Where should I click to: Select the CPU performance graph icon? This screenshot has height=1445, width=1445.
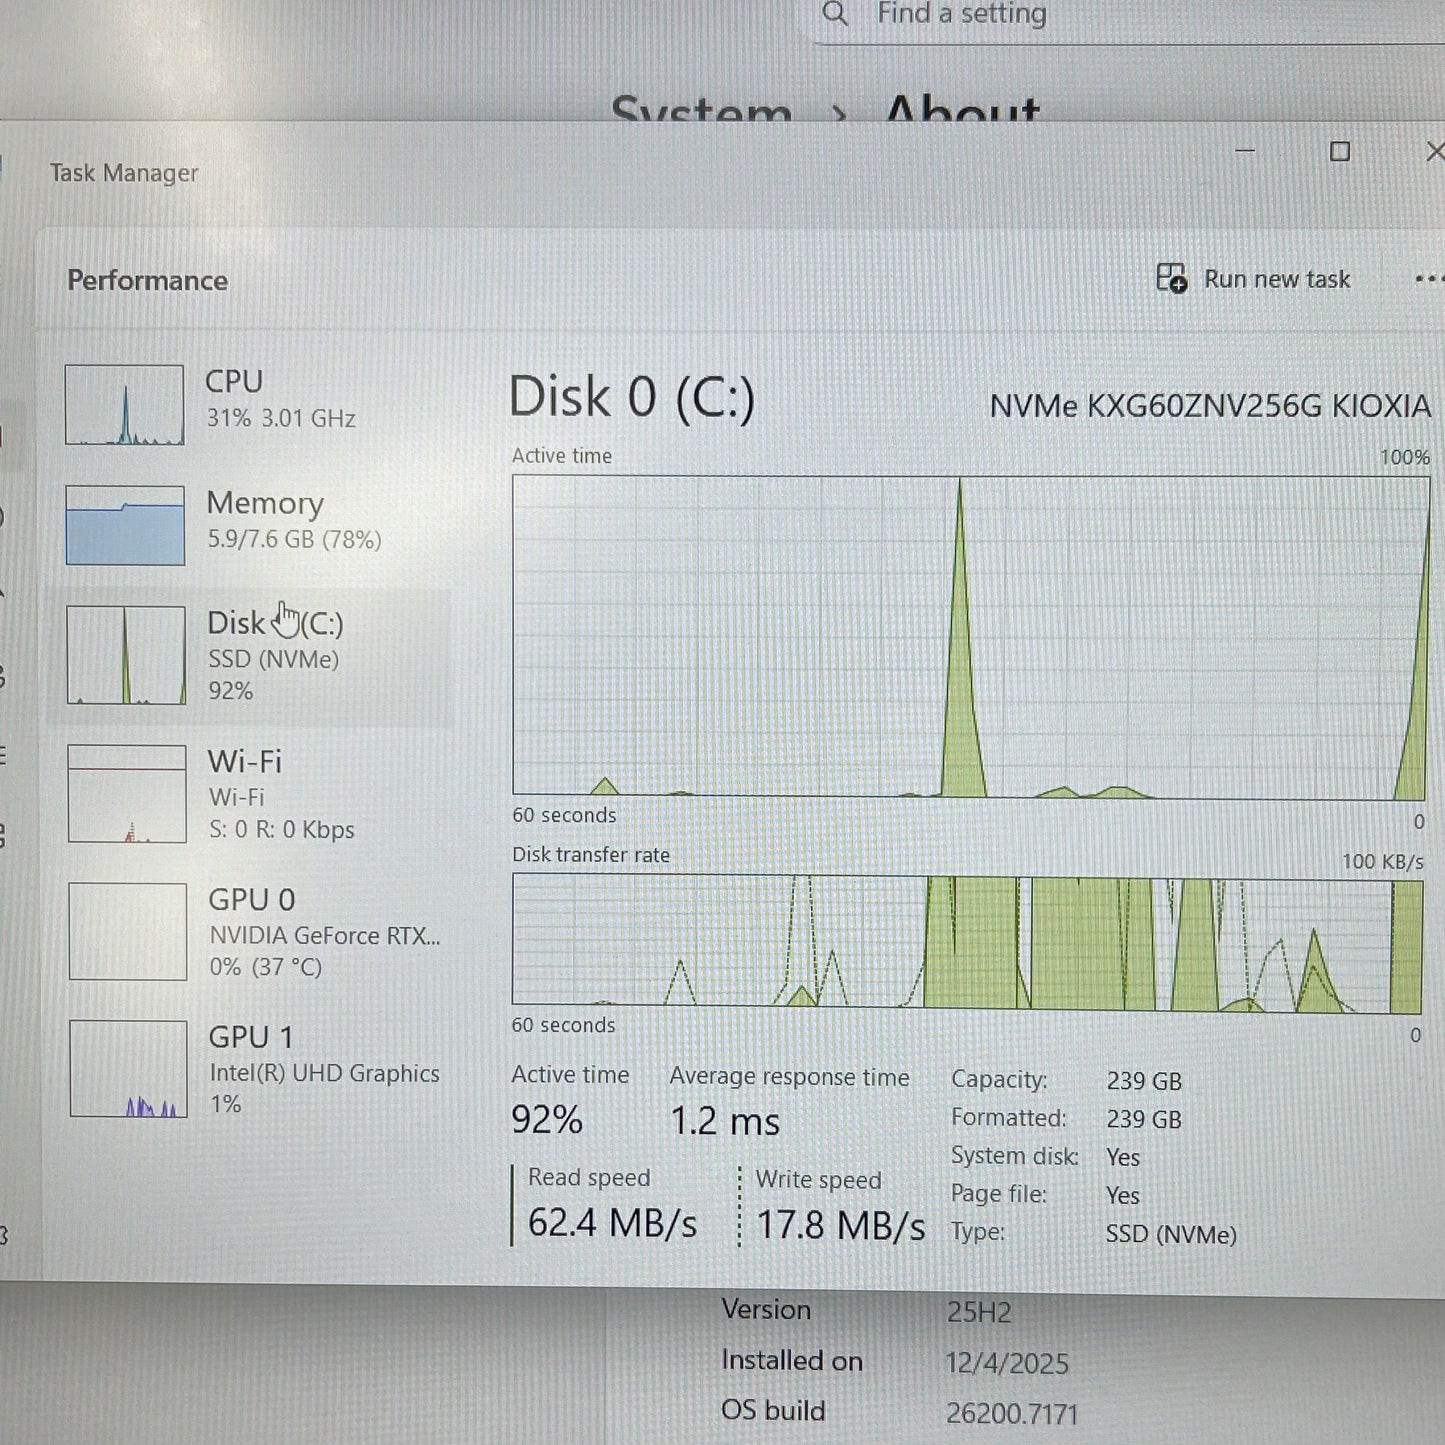click(124, 405)
